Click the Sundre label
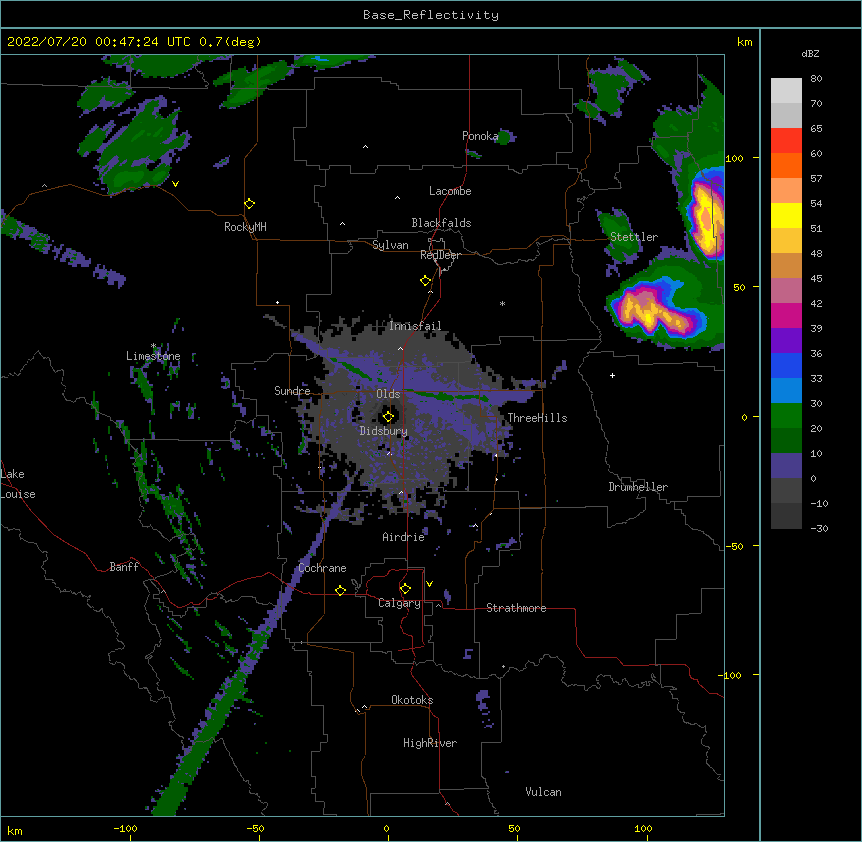The width and height of the screenshot is (862, 842). (x=292, y=391)
